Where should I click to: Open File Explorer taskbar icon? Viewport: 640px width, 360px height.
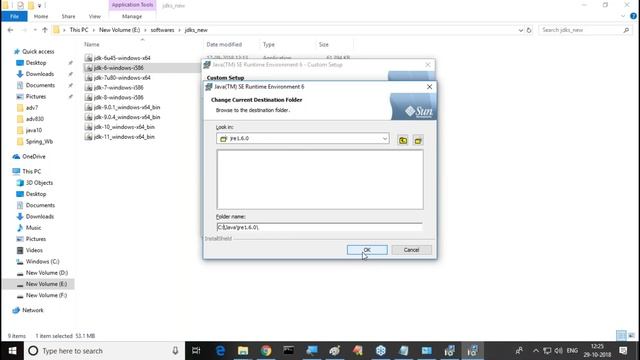[x=243, y=351]
